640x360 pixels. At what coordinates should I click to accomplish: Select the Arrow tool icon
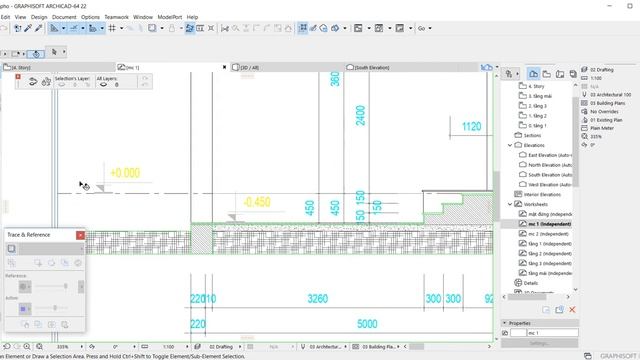point(54,52)
